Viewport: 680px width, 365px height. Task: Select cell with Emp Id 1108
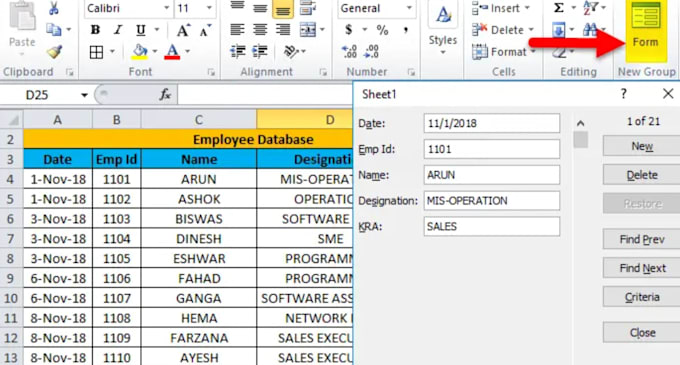pos(117,318)
